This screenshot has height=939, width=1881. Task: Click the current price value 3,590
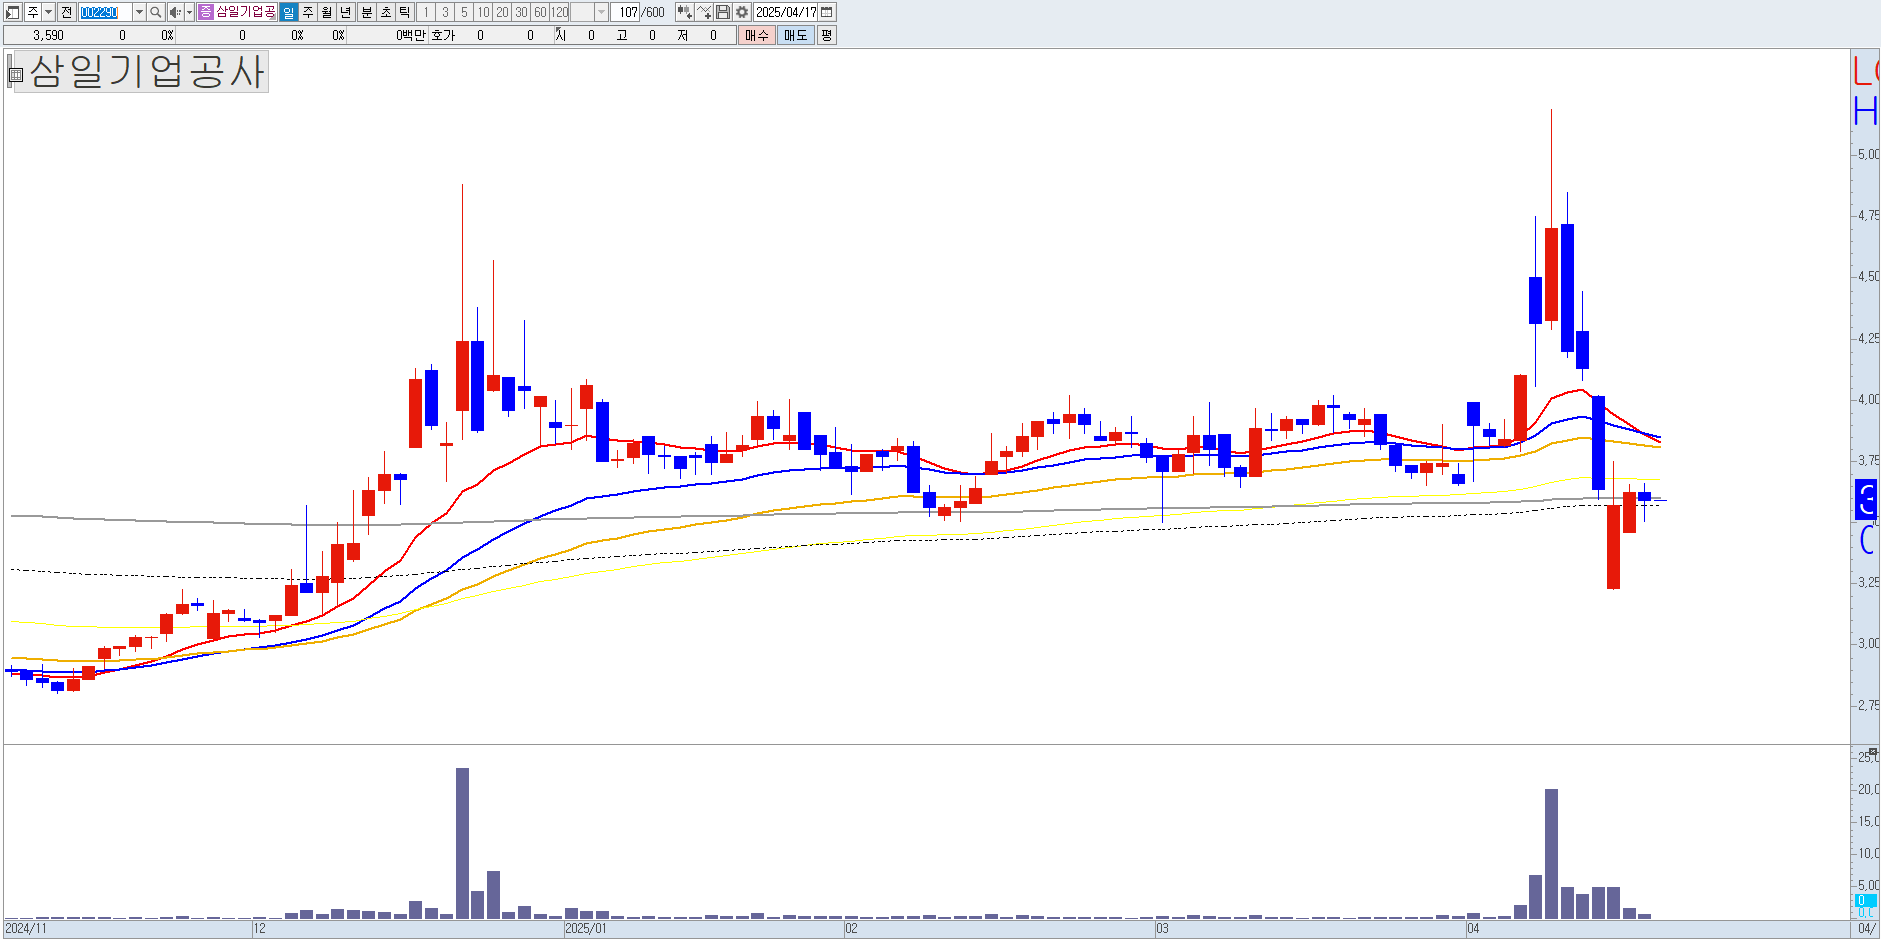coord(48,35)
